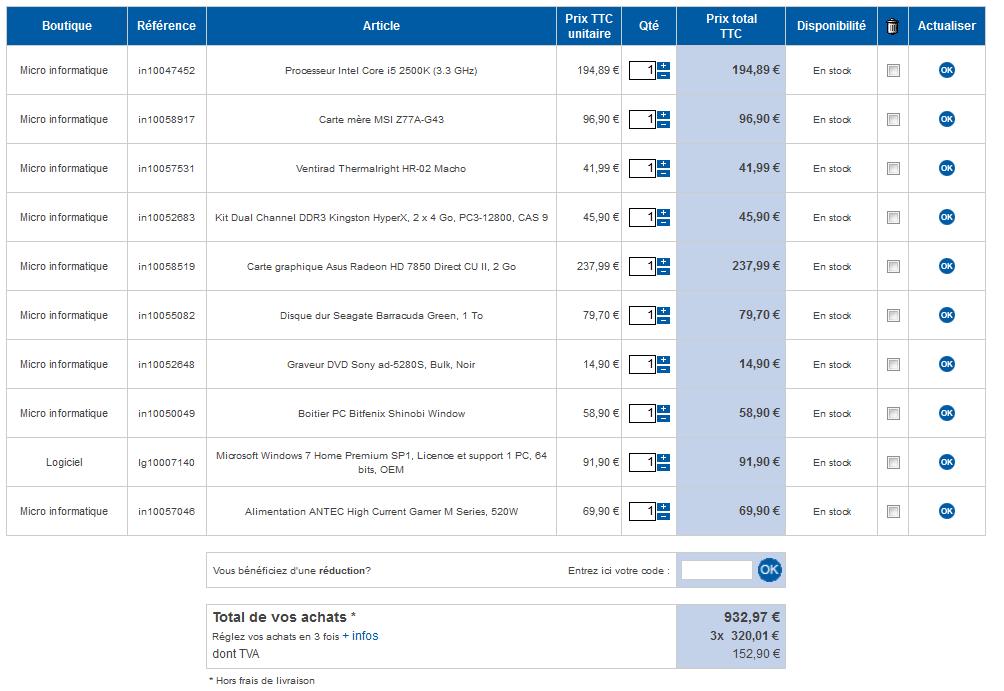Click OK update icon for Intel Core i5 row
Screen dimensions: 1004x691
(x=946, y=70)
